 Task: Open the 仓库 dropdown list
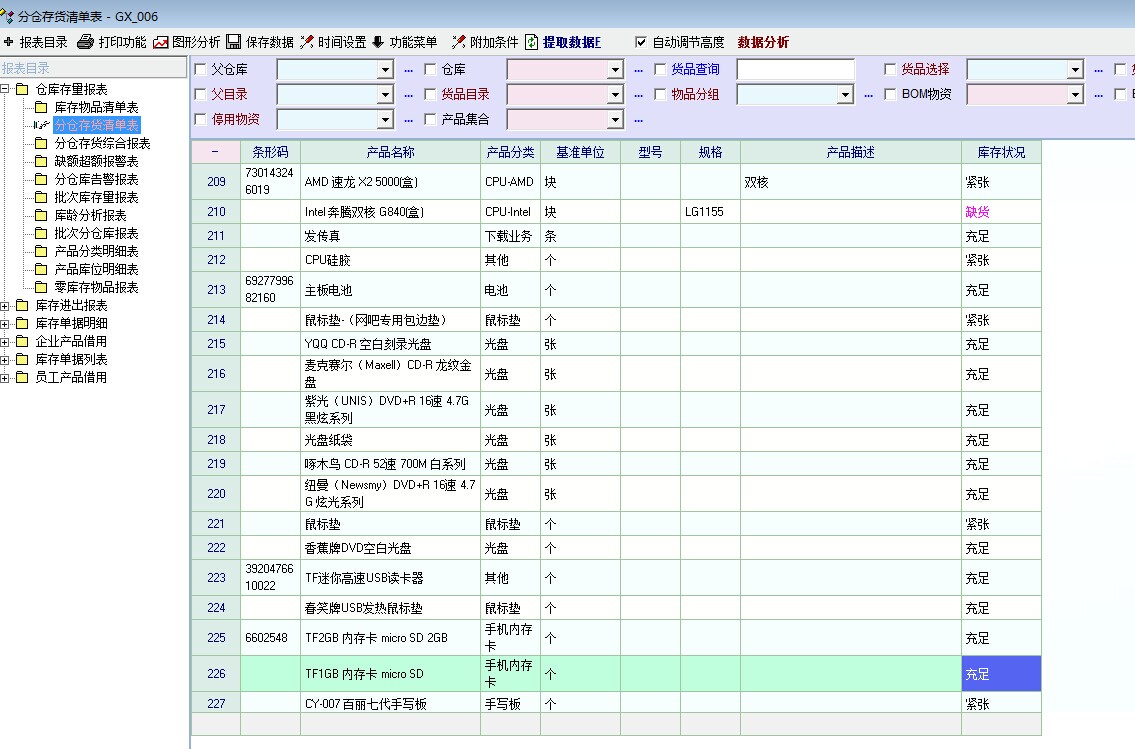coord(615,70)
